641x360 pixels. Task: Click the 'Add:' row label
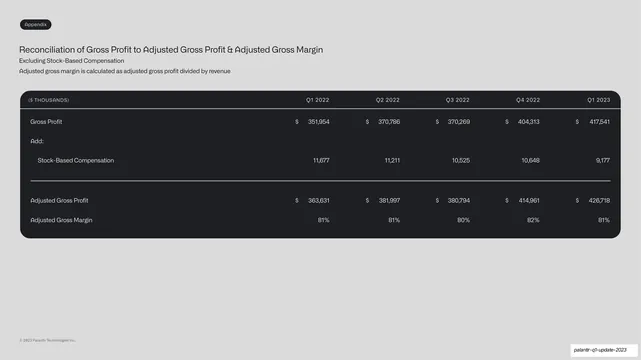[x=37, y=141]
